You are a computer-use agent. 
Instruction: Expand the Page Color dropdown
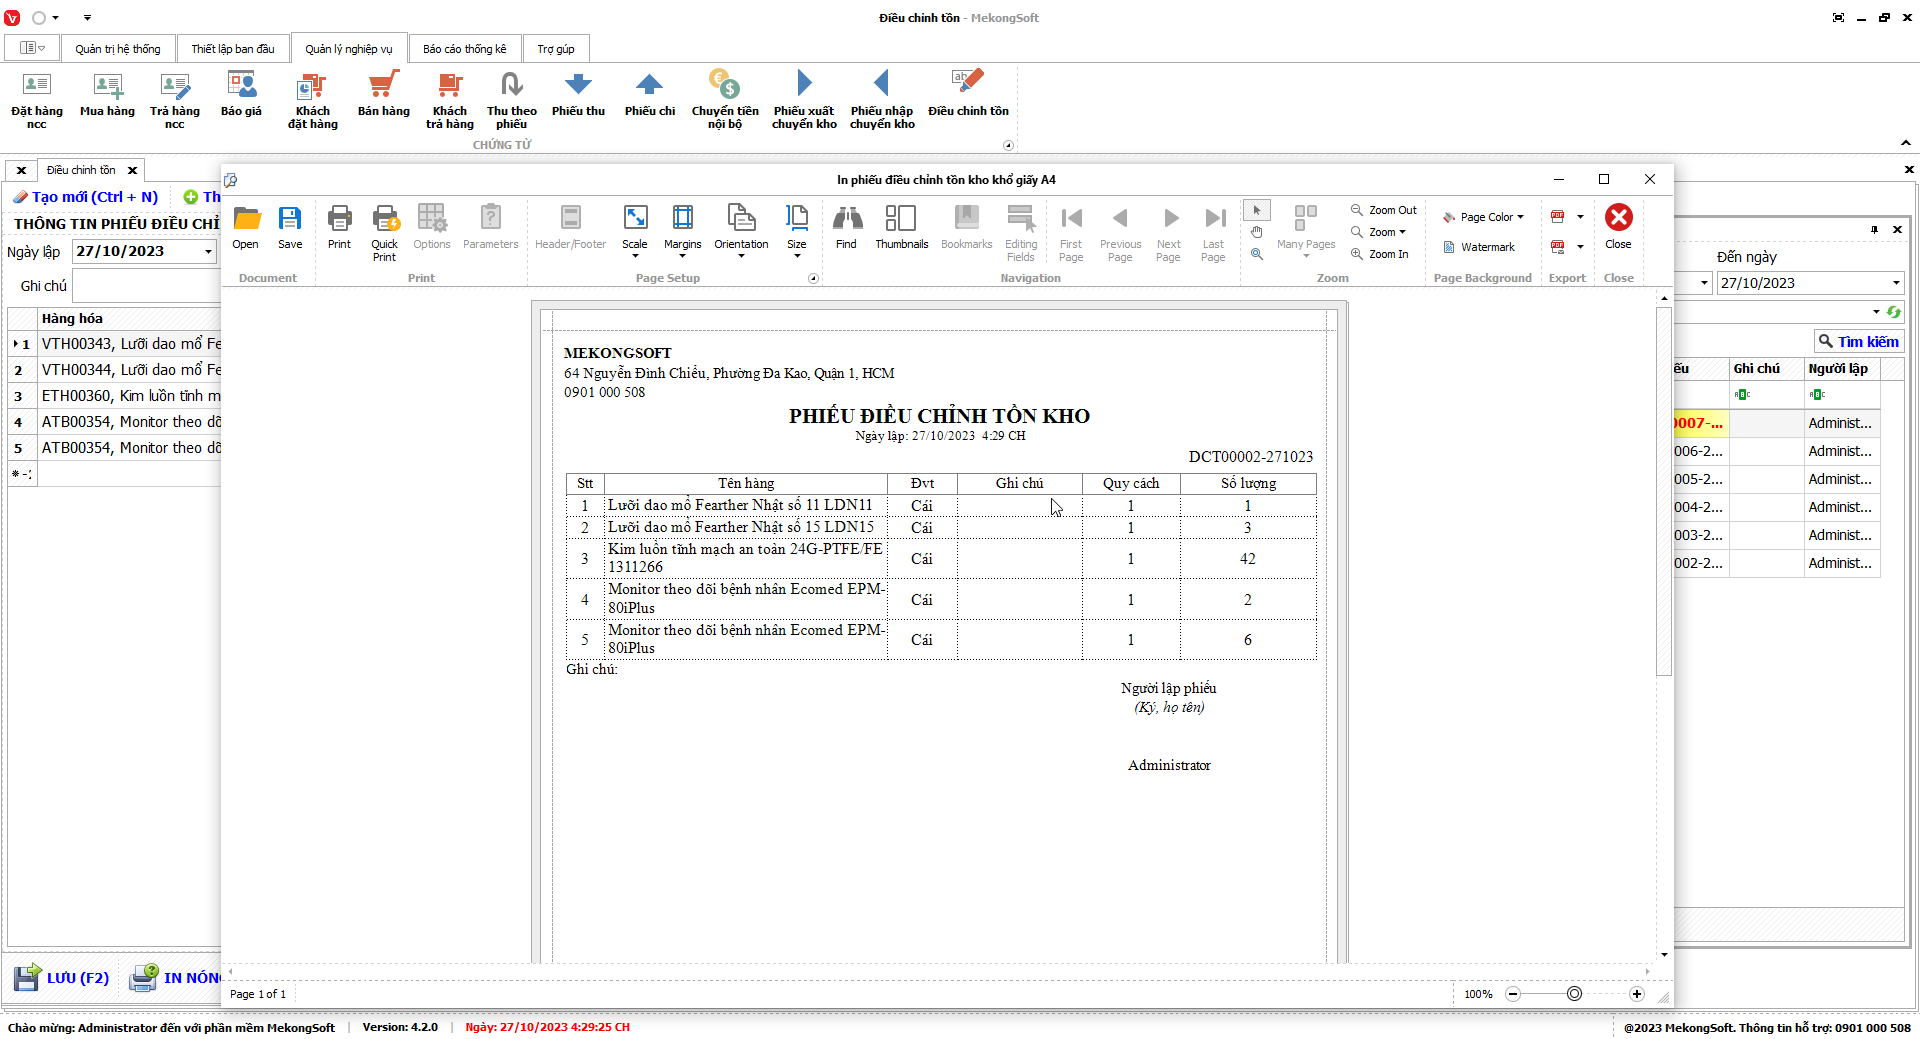(x=1484, y=217)
